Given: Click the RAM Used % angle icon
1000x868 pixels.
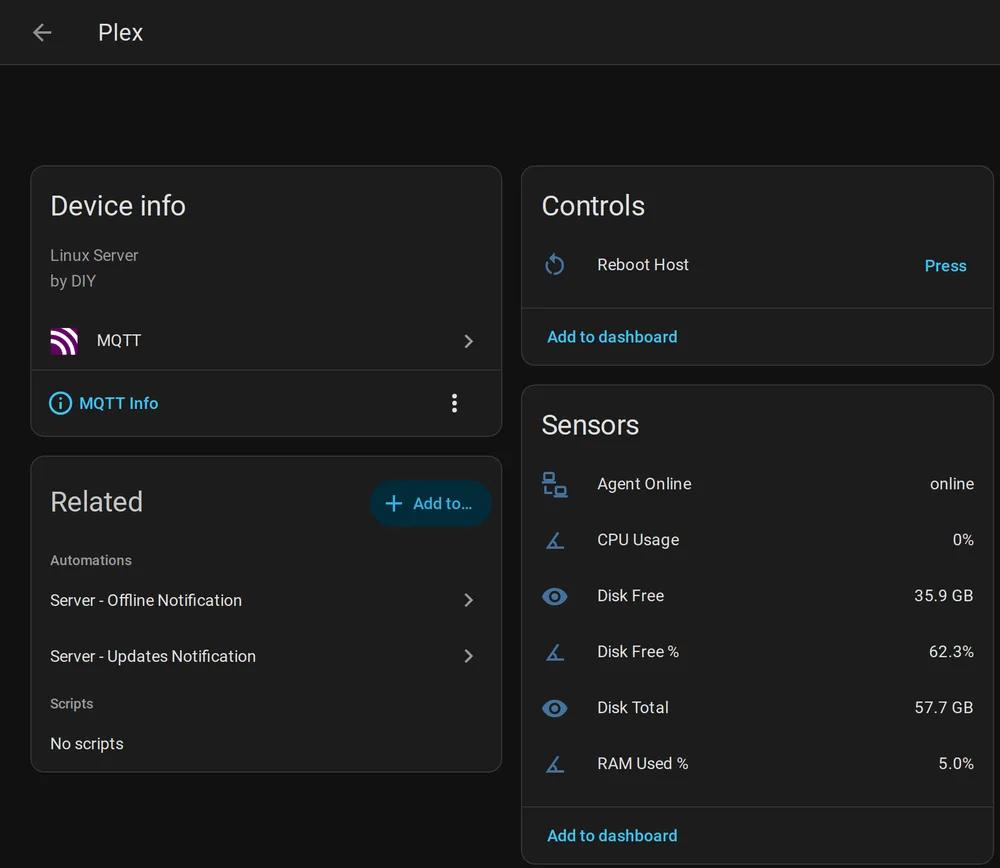Looking at the screenshot, I should (555, 764).
